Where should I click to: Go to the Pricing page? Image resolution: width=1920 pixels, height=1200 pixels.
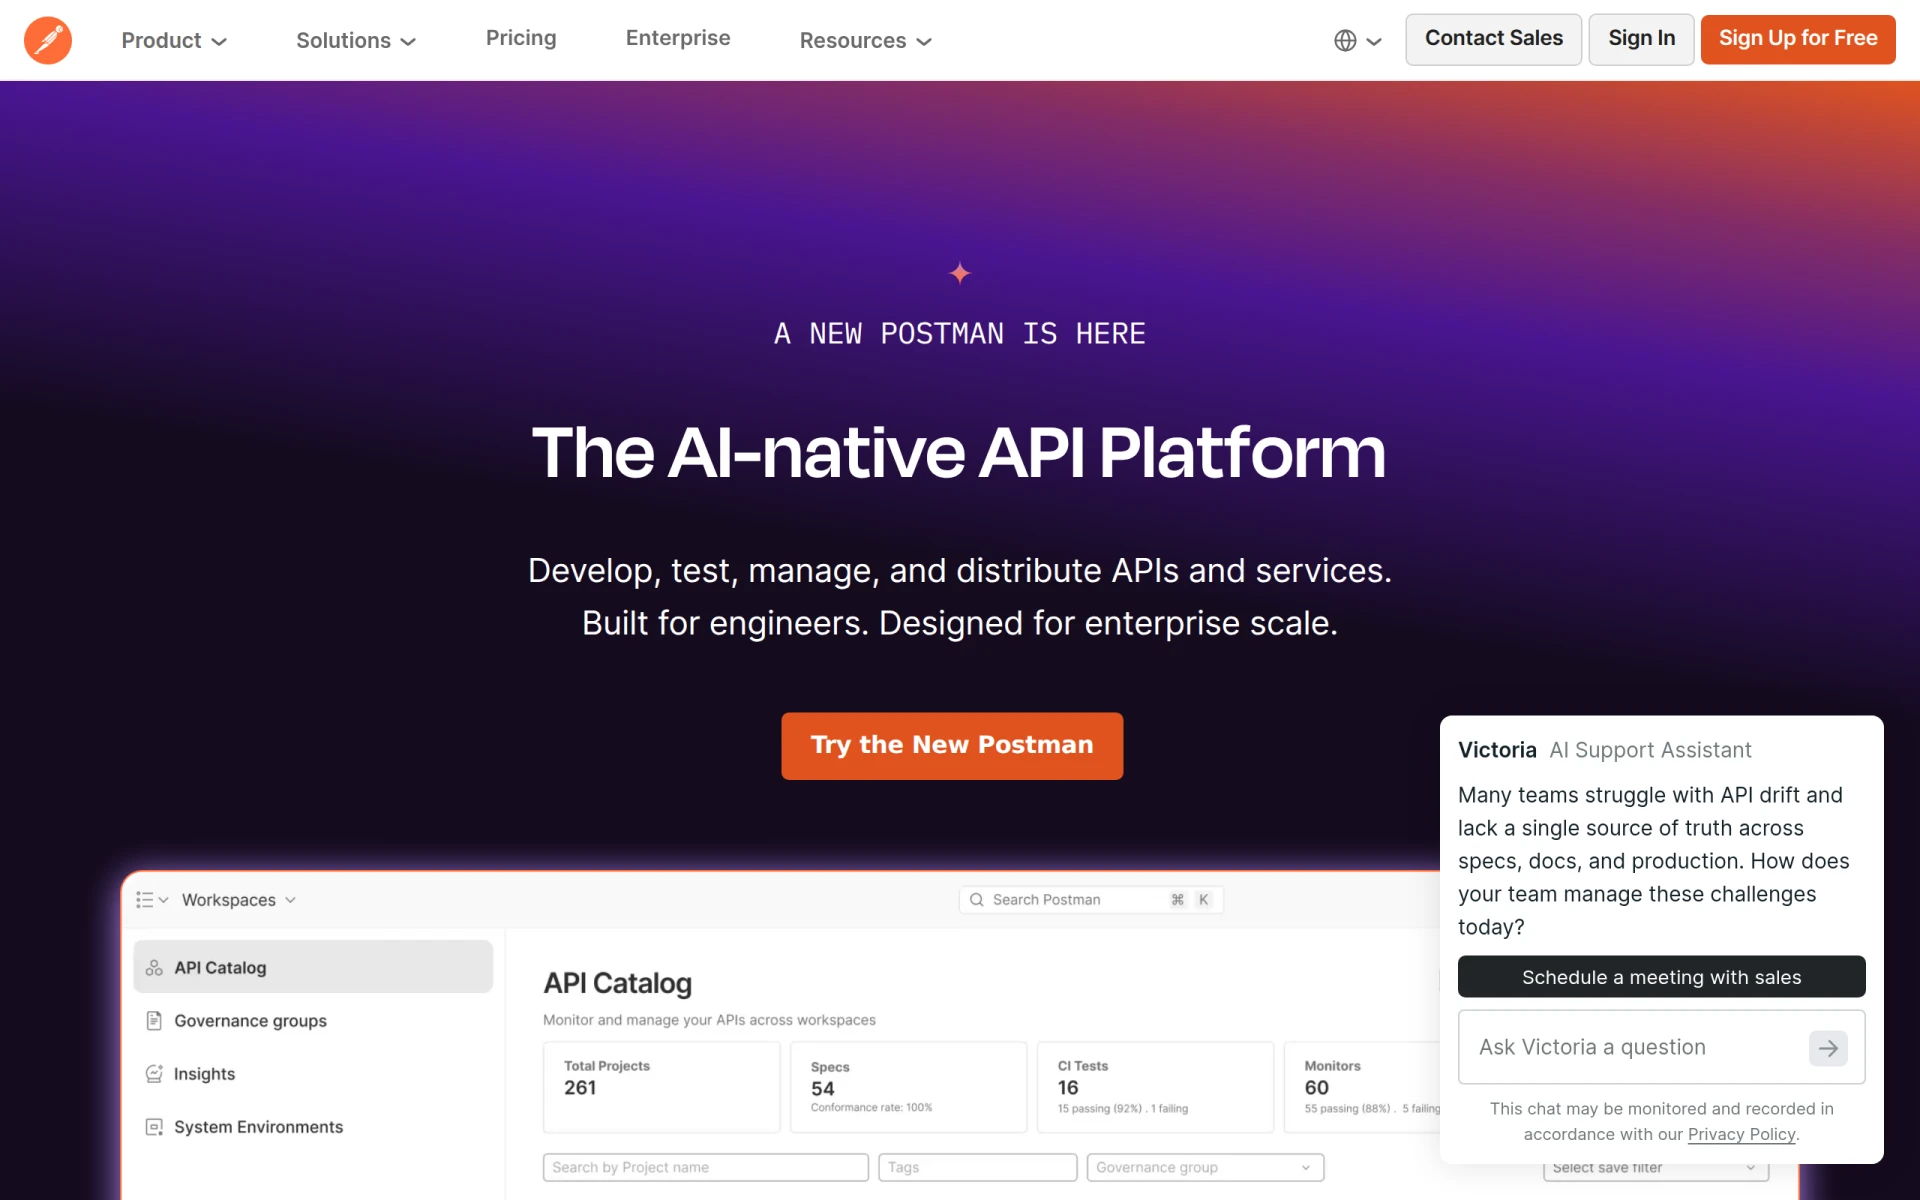pos(521,38)
